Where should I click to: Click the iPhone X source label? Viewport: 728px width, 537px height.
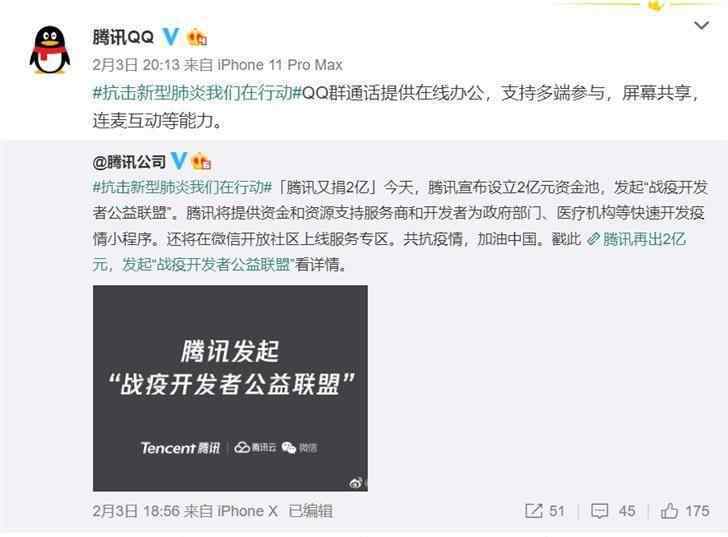(x=247, y=511)
